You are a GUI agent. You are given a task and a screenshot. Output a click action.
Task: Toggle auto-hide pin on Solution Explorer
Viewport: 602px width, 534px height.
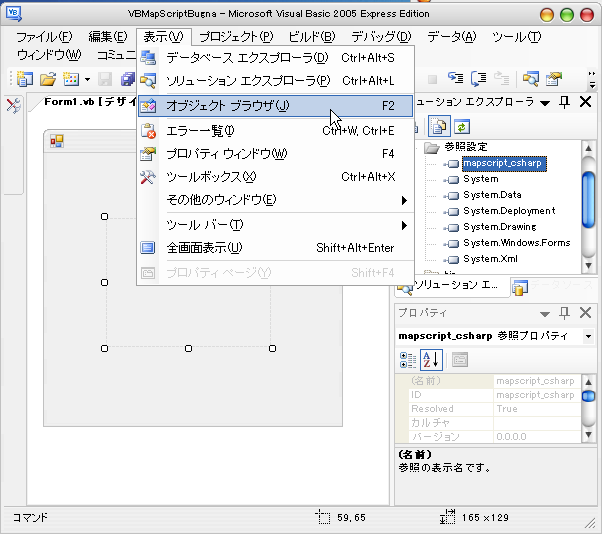coord(564,102)
